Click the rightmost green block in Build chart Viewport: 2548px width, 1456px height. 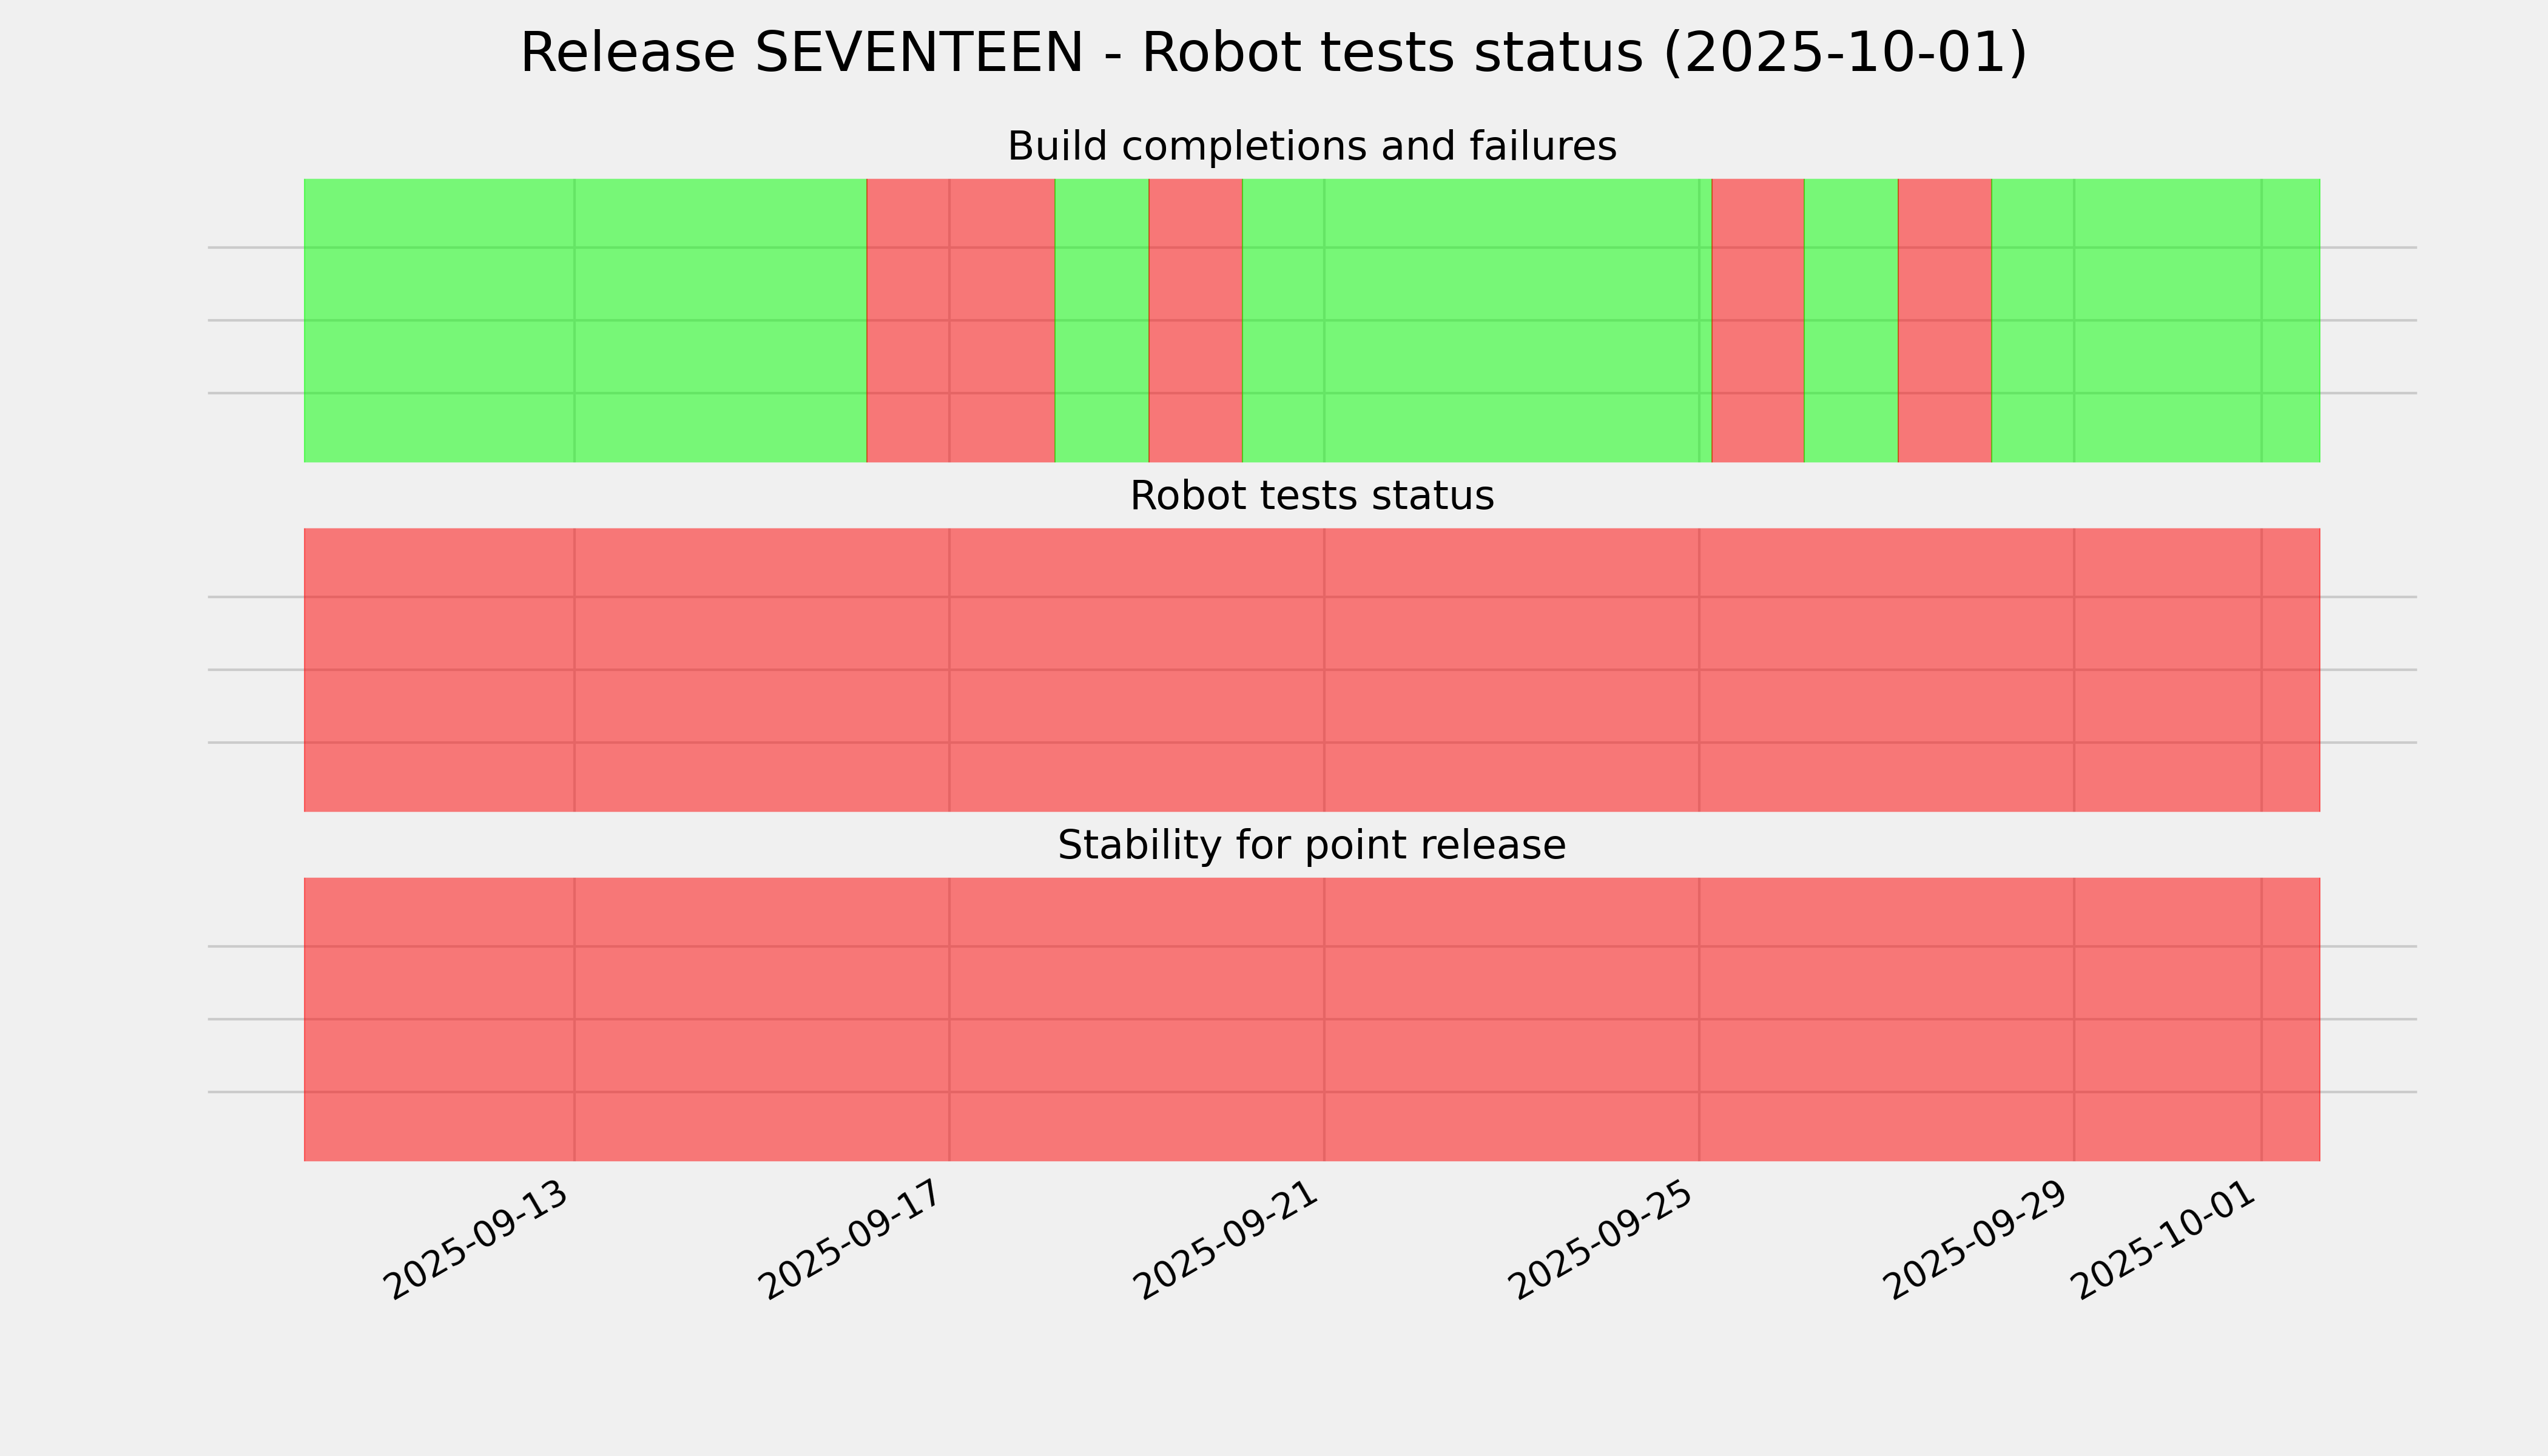[2155, 320]
